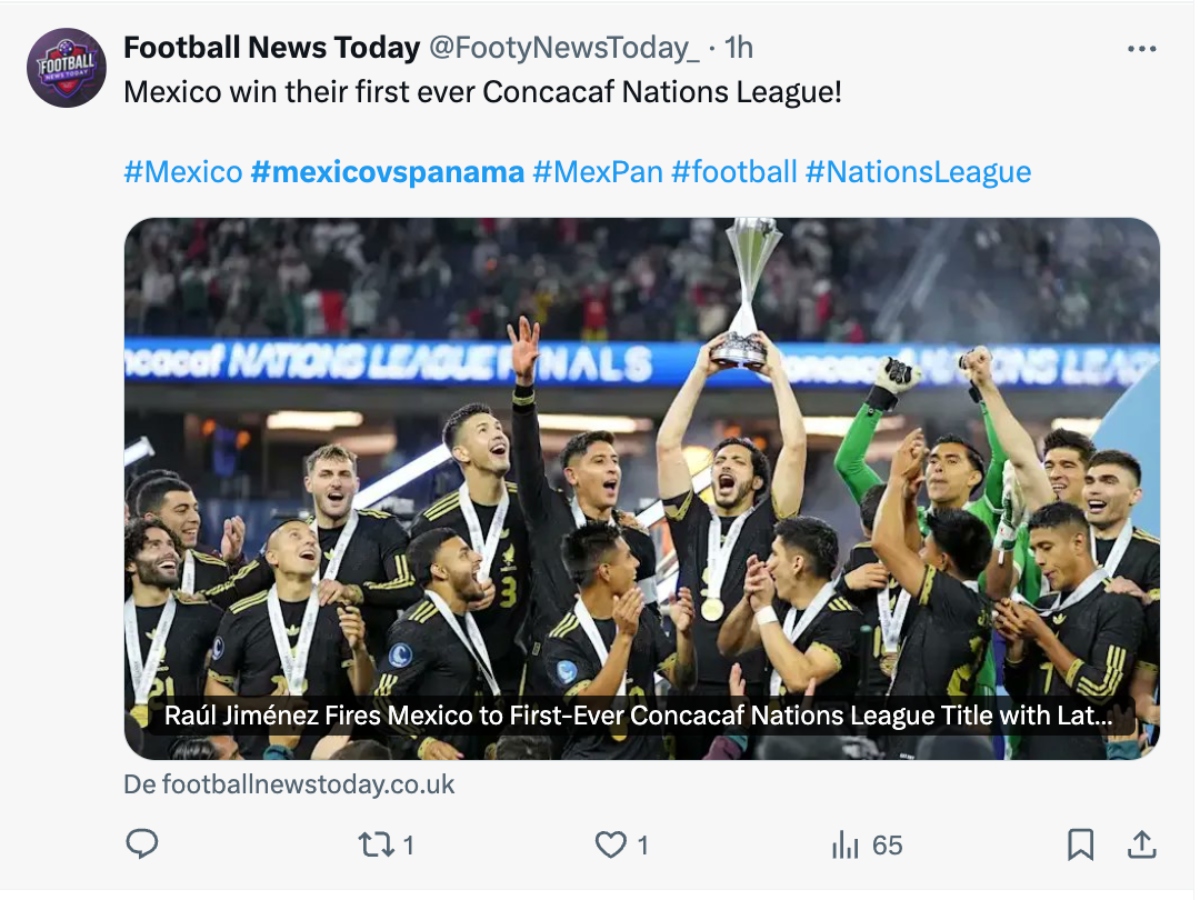Click the Football News Today account name
Screen dimensions: 1200x900
[272, 47]
